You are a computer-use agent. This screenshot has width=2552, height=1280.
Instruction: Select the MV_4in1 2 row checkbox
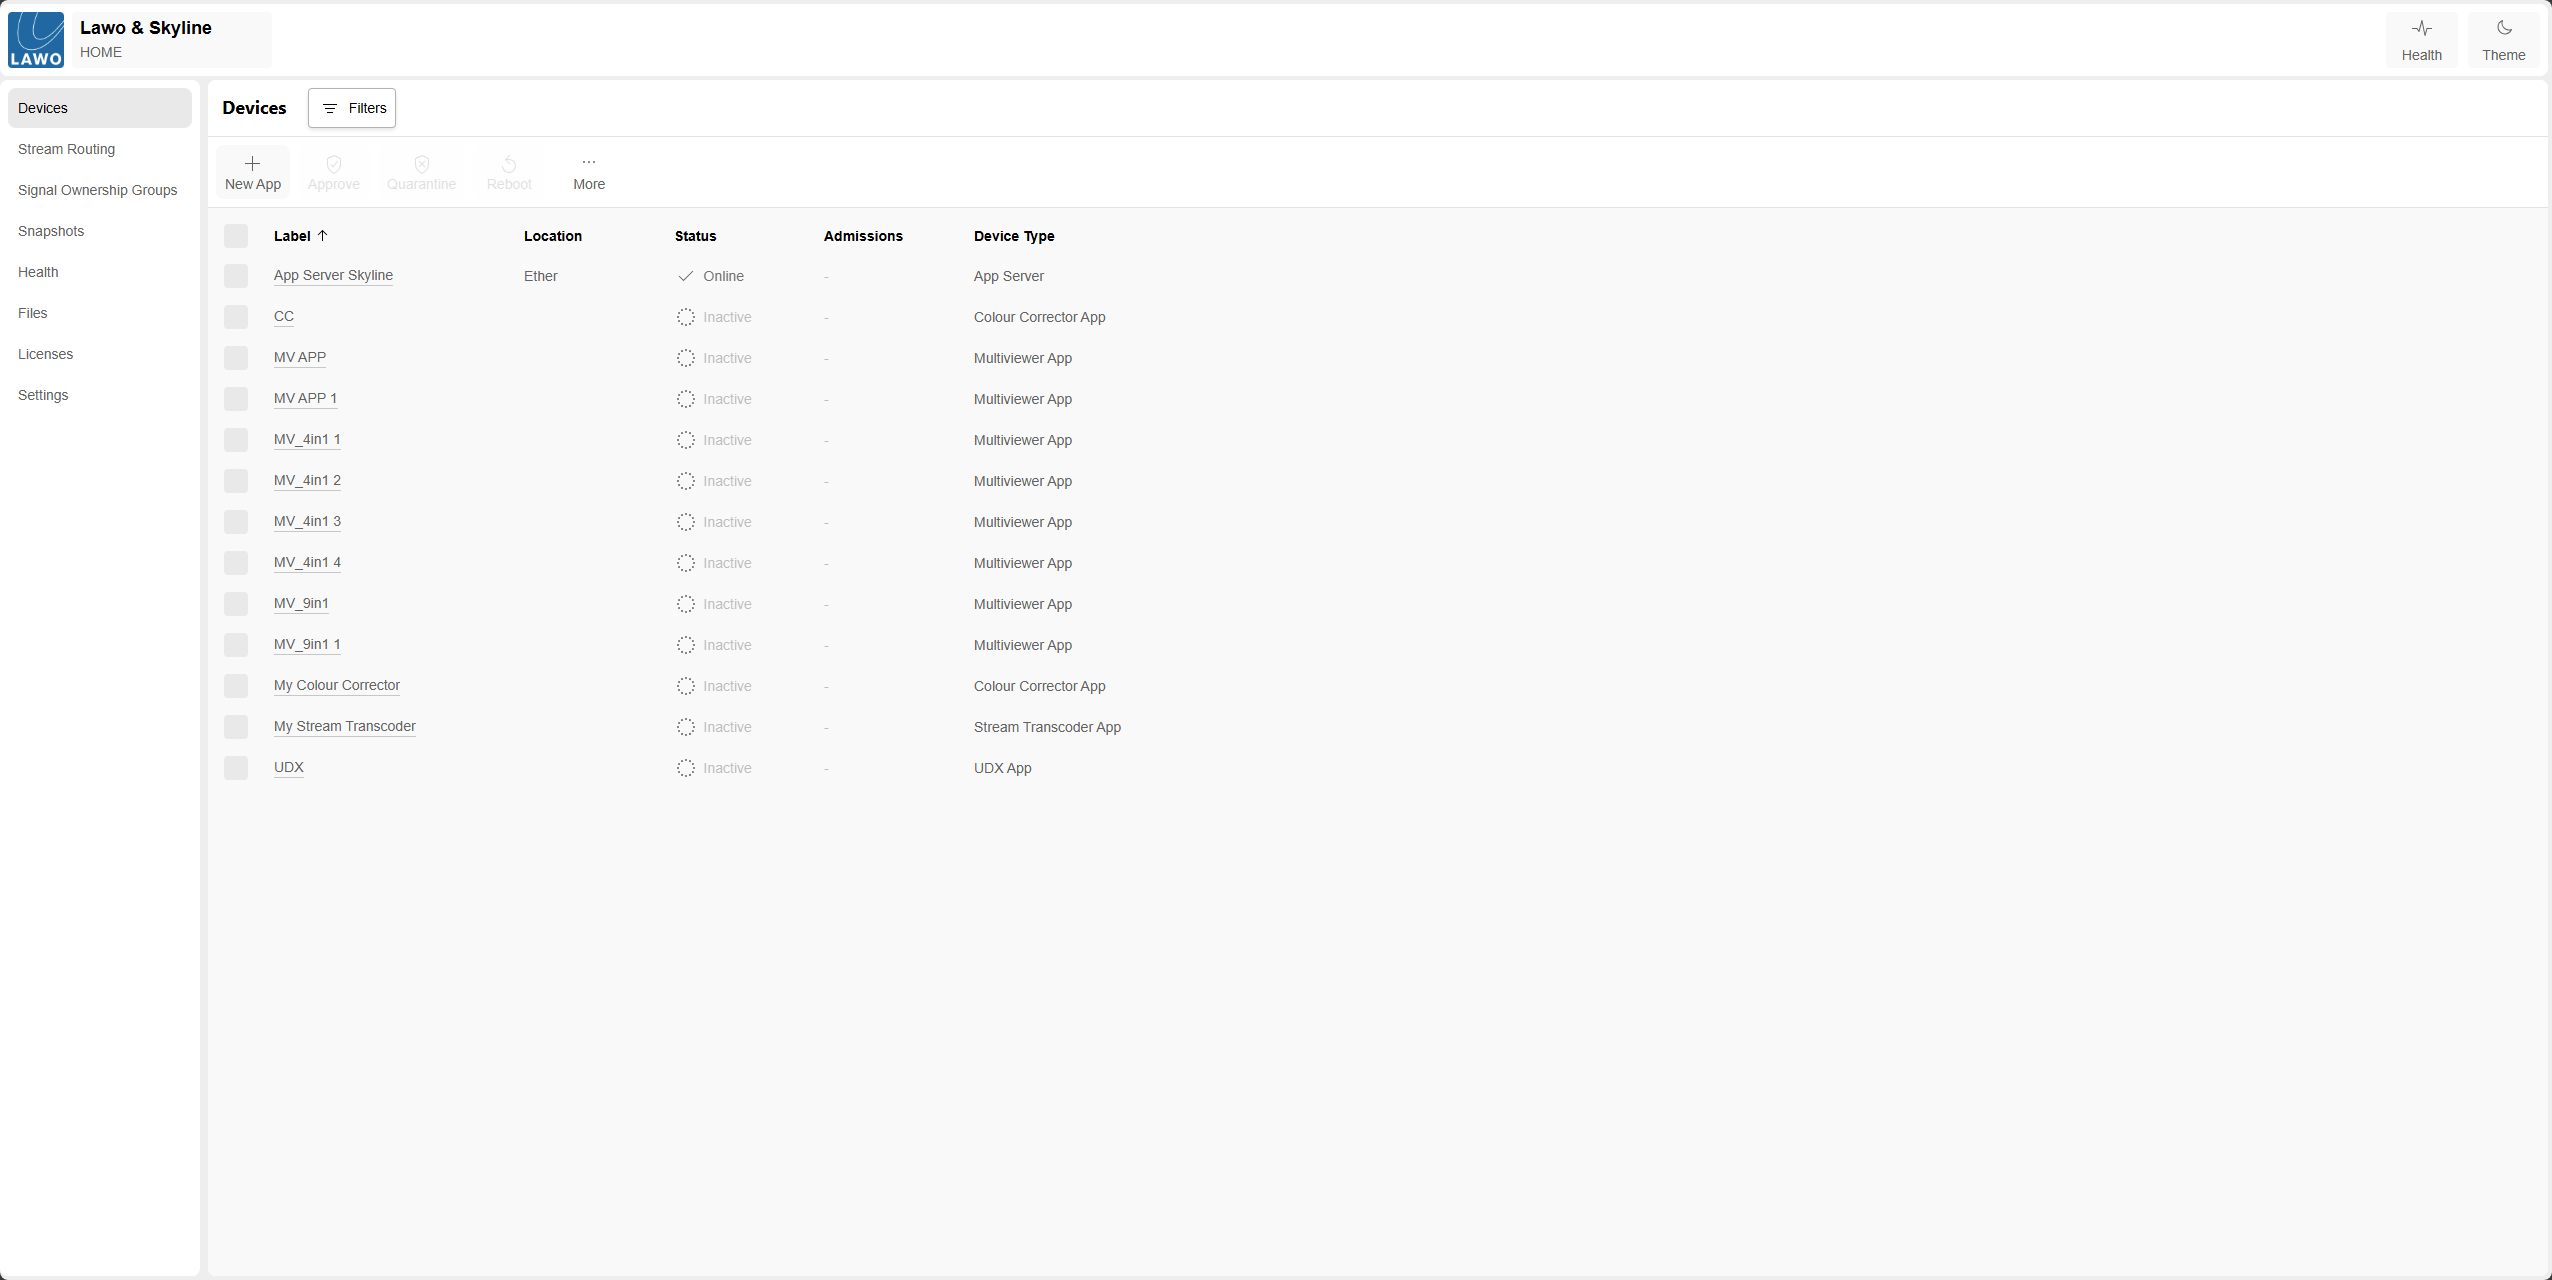point(236,481)
